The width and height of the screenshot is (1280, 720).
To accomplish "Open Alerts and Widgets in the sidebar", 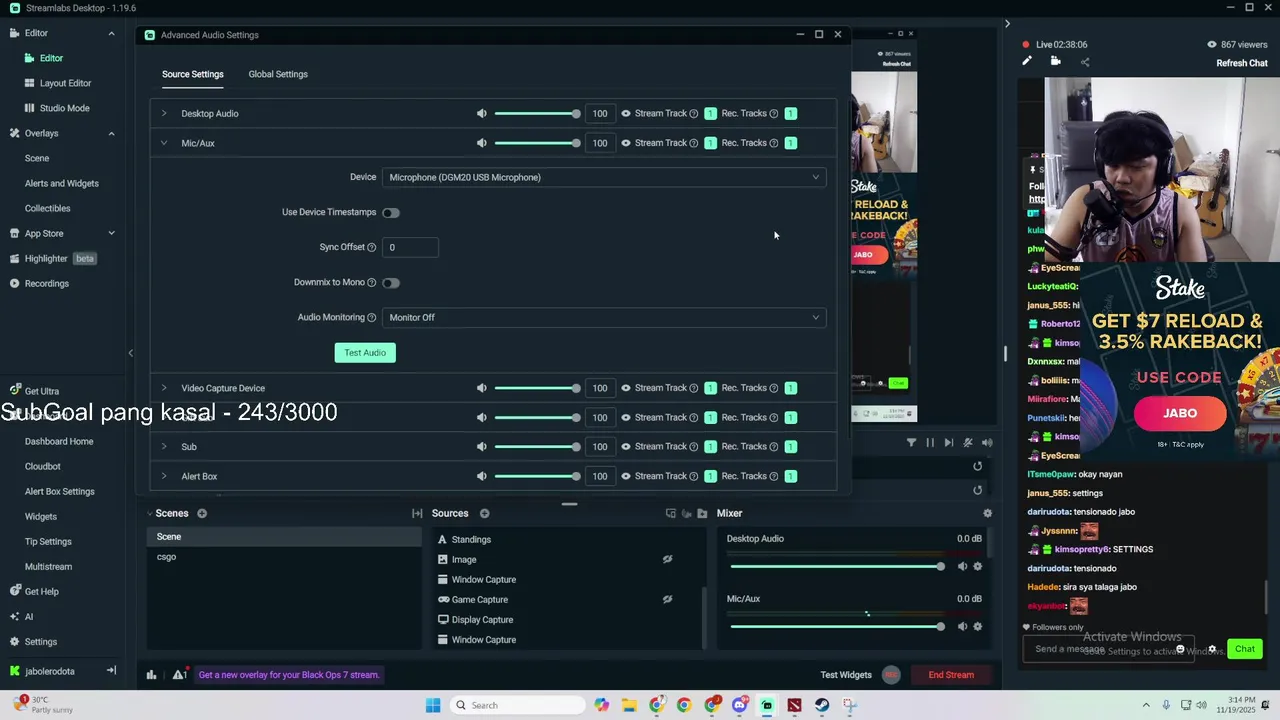I will (62, 183).
